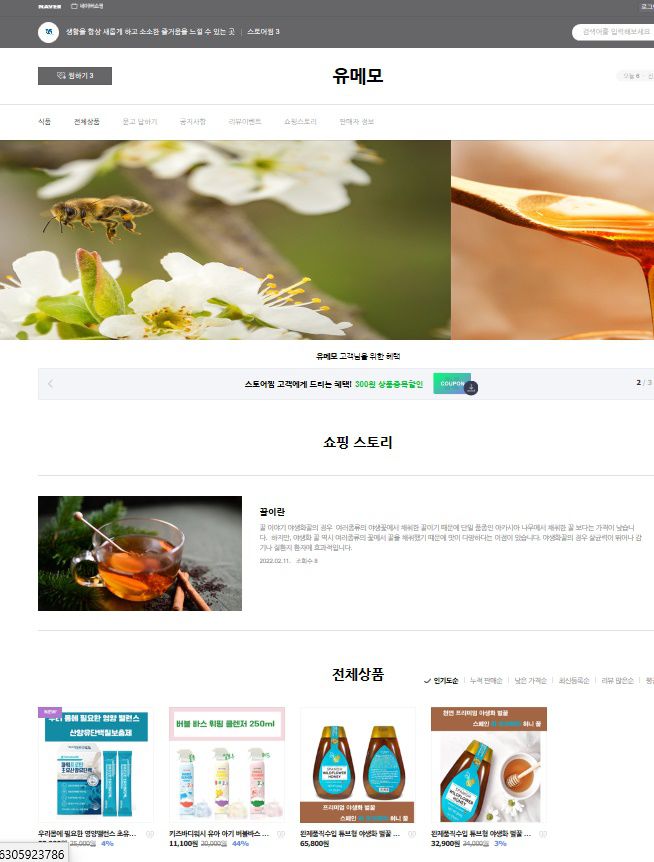
Task: Open the 꿀이란 shopping story title
Action: click(x=272, y=511)
